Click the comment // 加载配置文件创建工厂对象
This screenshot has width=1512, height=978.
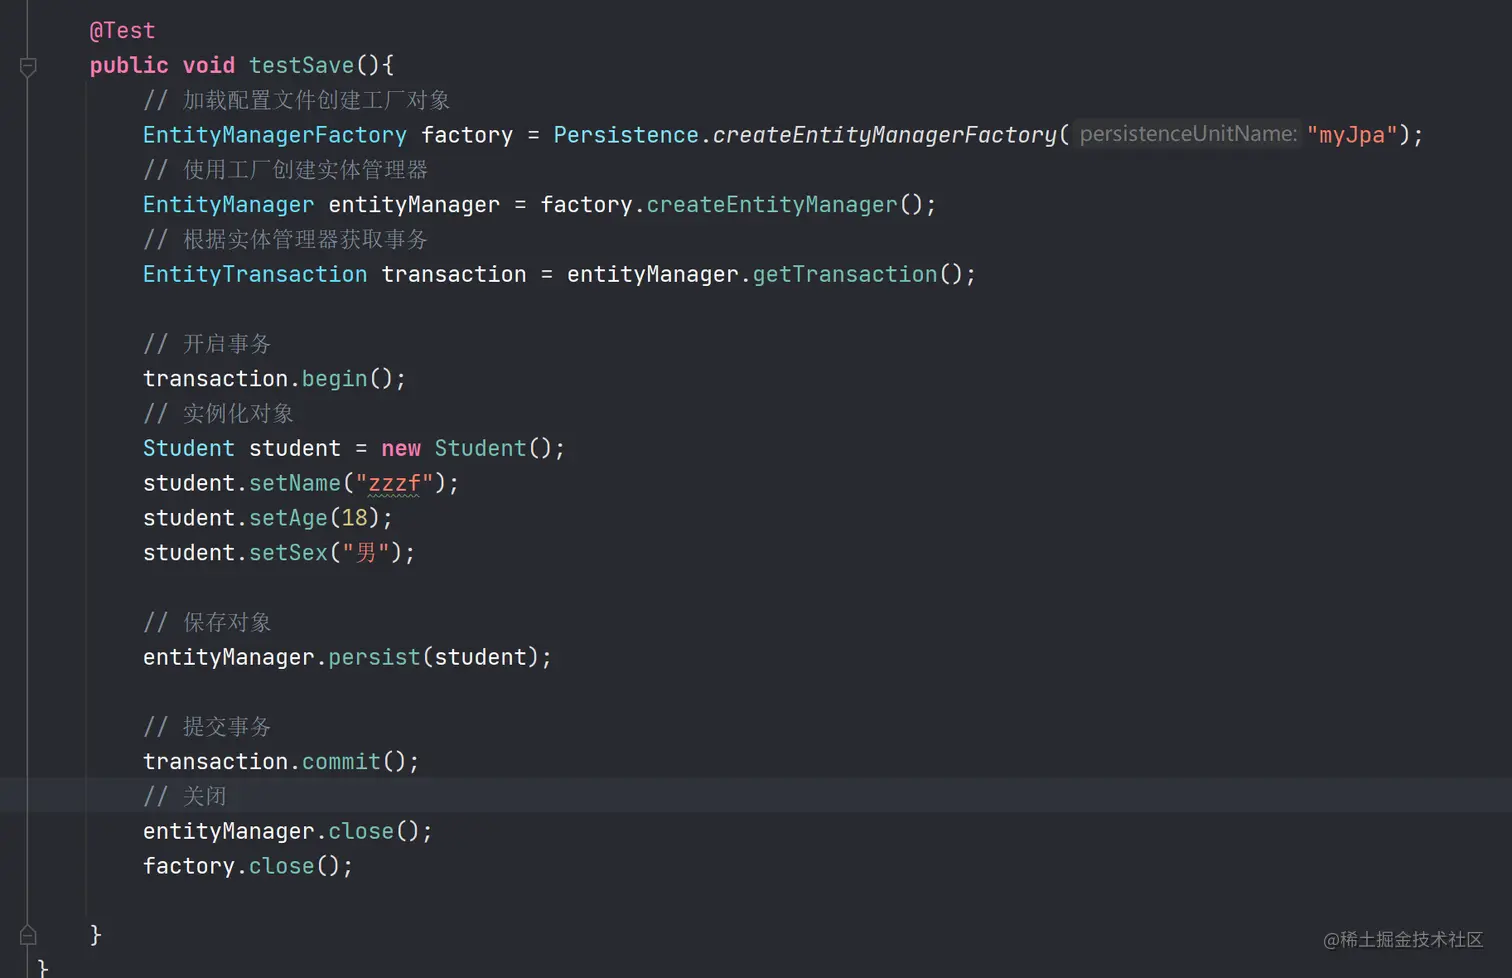point(296,100)
